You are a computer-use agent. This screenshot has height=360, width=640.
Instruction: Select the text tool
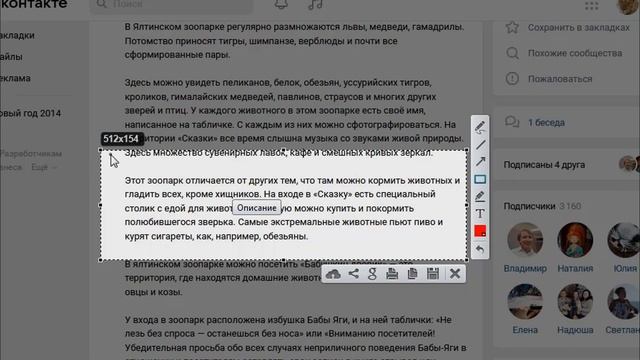point(480,213)
